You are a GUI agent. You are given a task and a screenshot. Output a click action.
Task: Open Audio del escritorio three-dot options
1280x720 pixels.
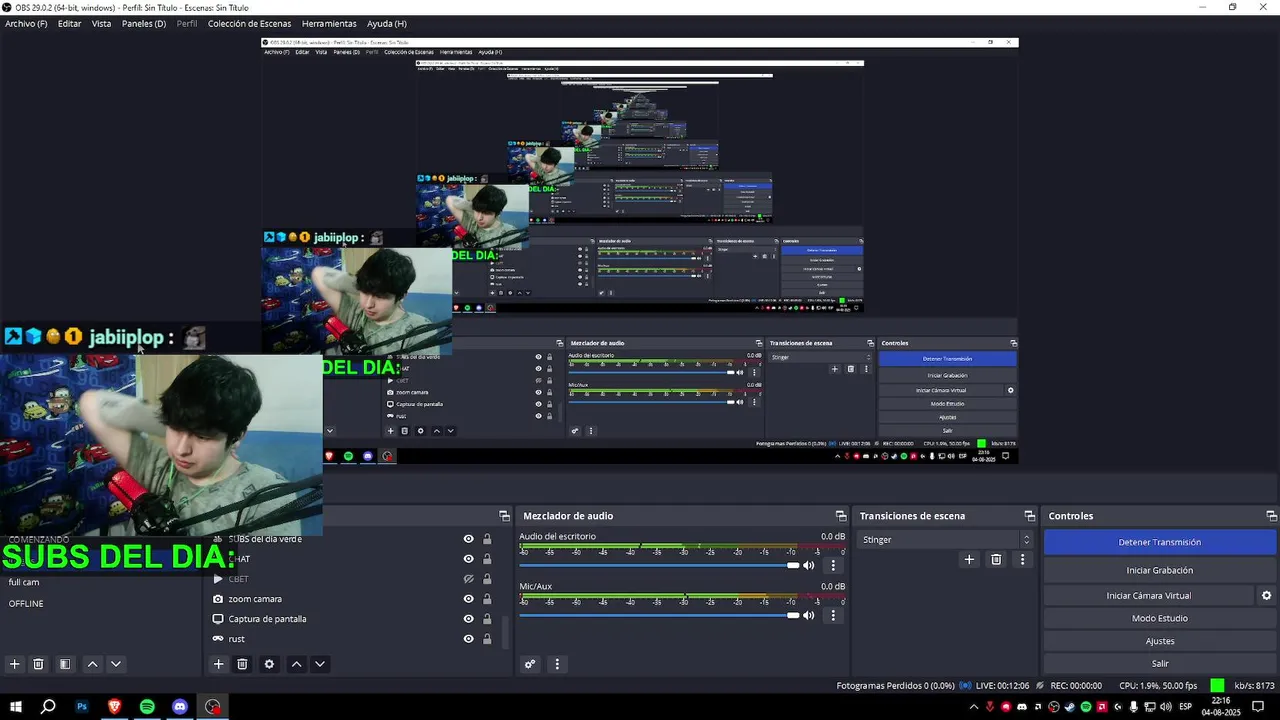click(833, 565)
